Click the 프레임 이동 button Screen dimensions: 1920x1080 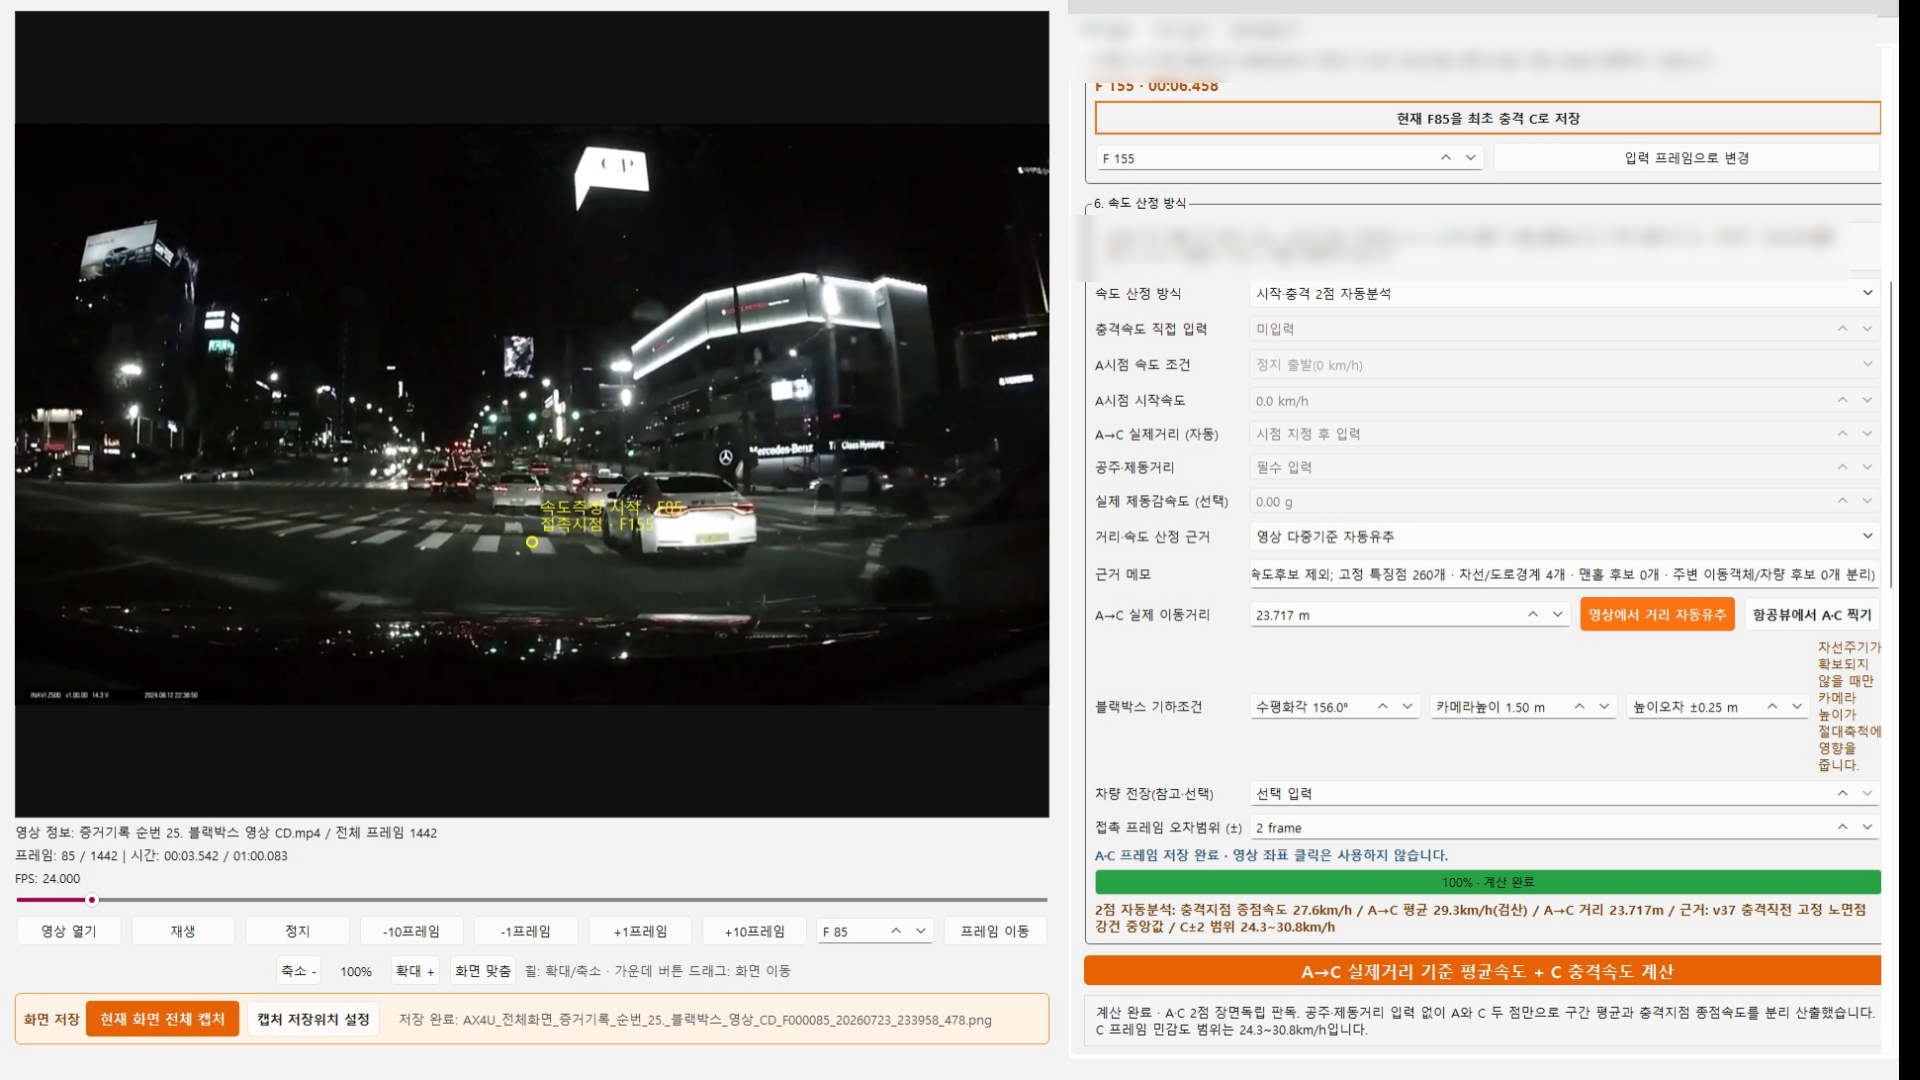click(x=995, y=931)
